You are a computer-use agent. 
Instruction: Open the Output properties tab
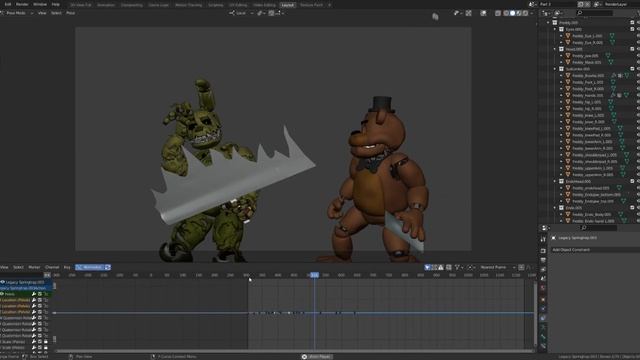click(x=543, y=260)
